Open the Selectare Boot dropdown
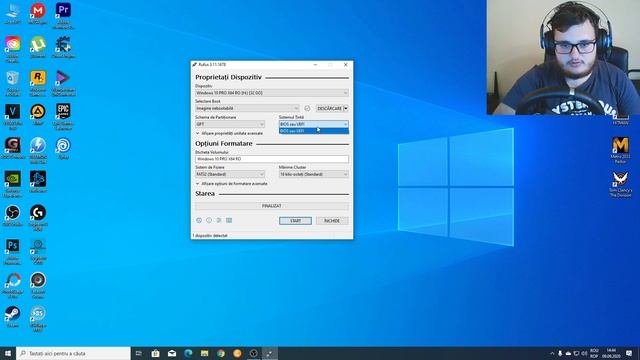Viewport: 640px width, 360px height. [x=247, y=109]
